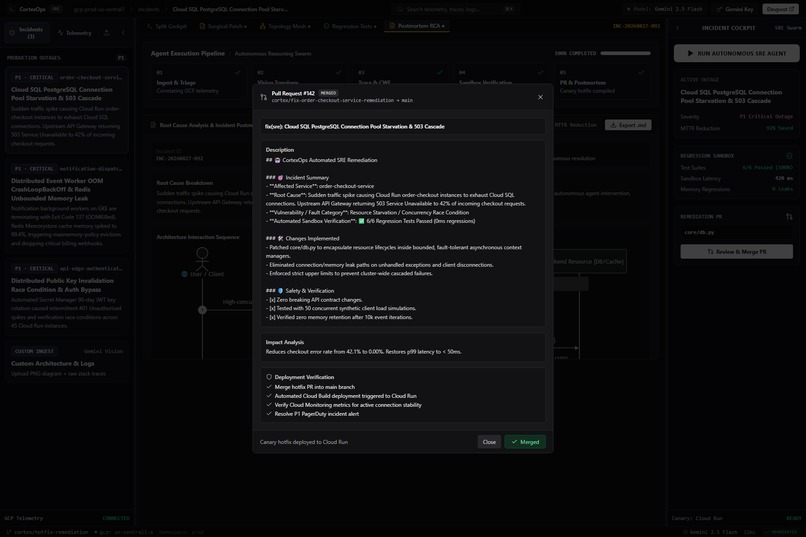Collapse the Incident Cockpit panel with its chevron
806x537 pixels.
coord(677,28)
